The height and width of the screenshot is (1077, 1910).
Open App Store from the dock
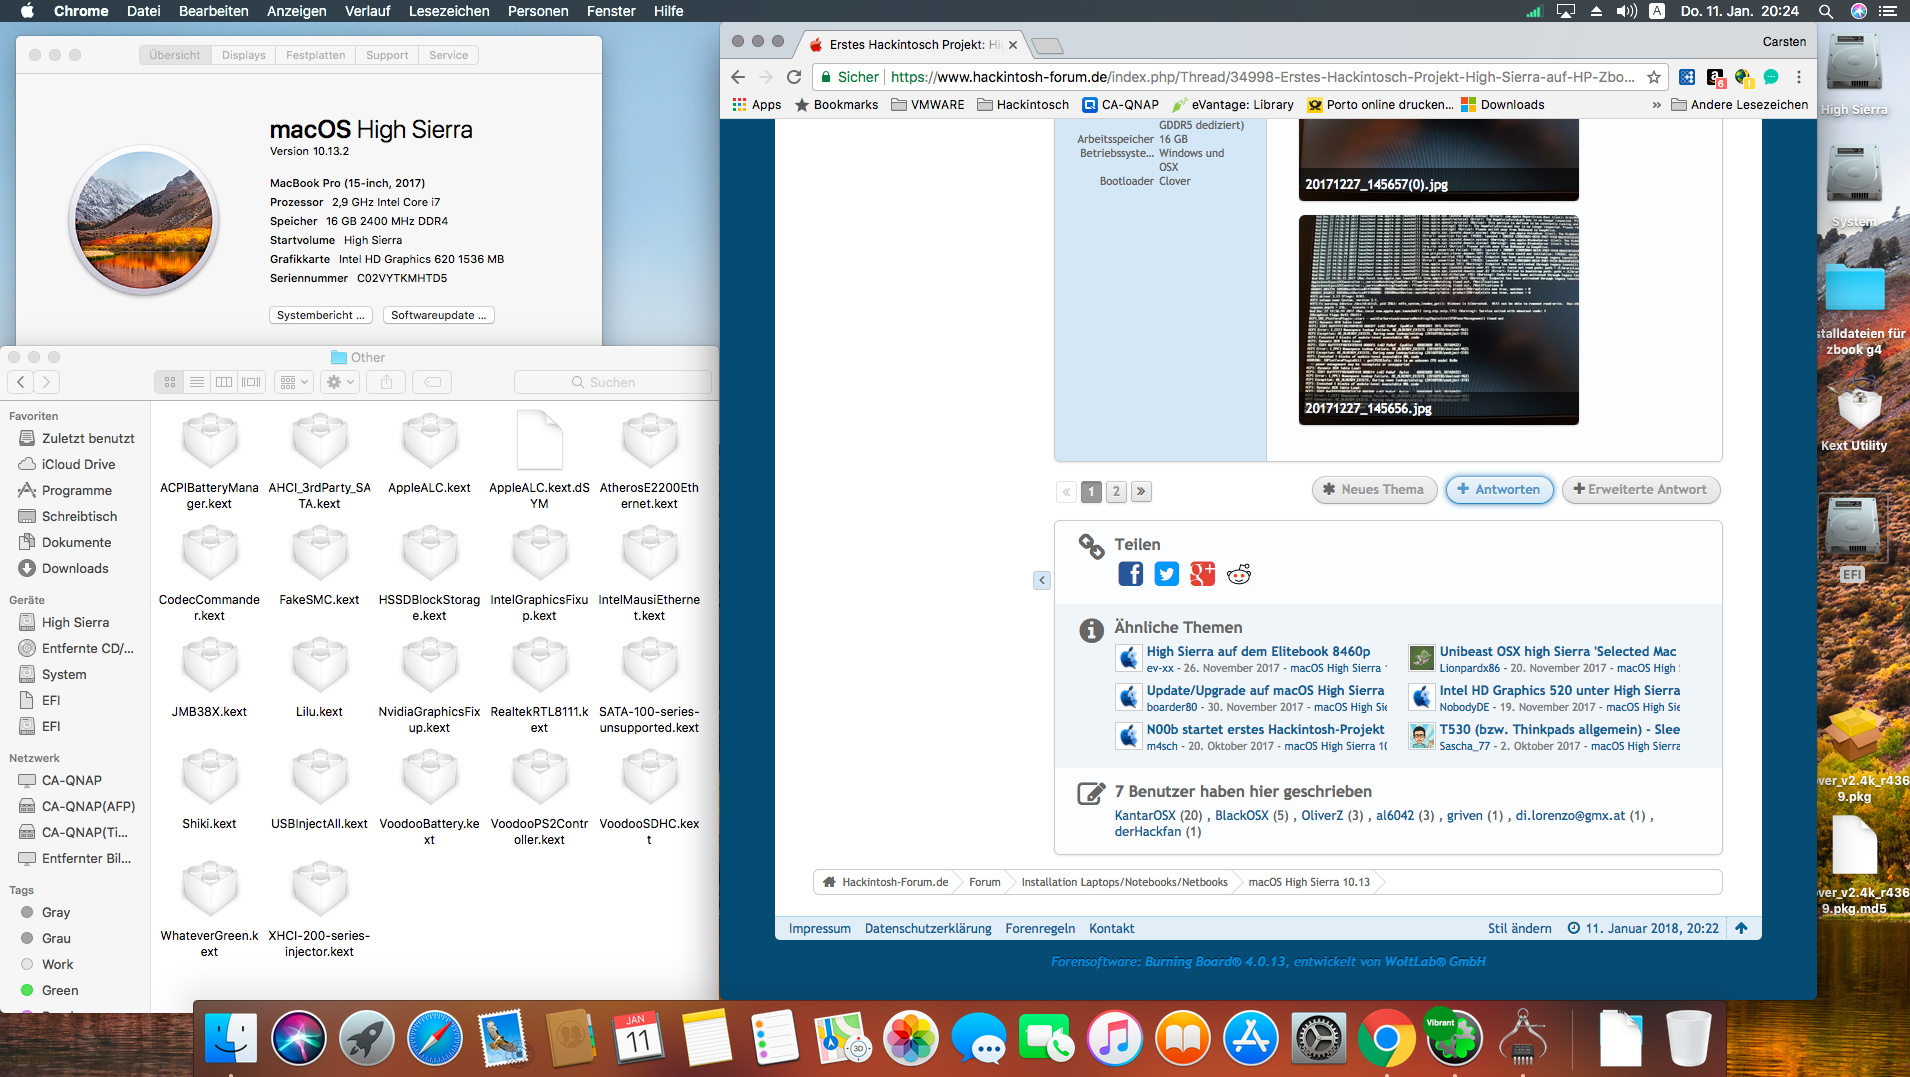(1251, 1038)
